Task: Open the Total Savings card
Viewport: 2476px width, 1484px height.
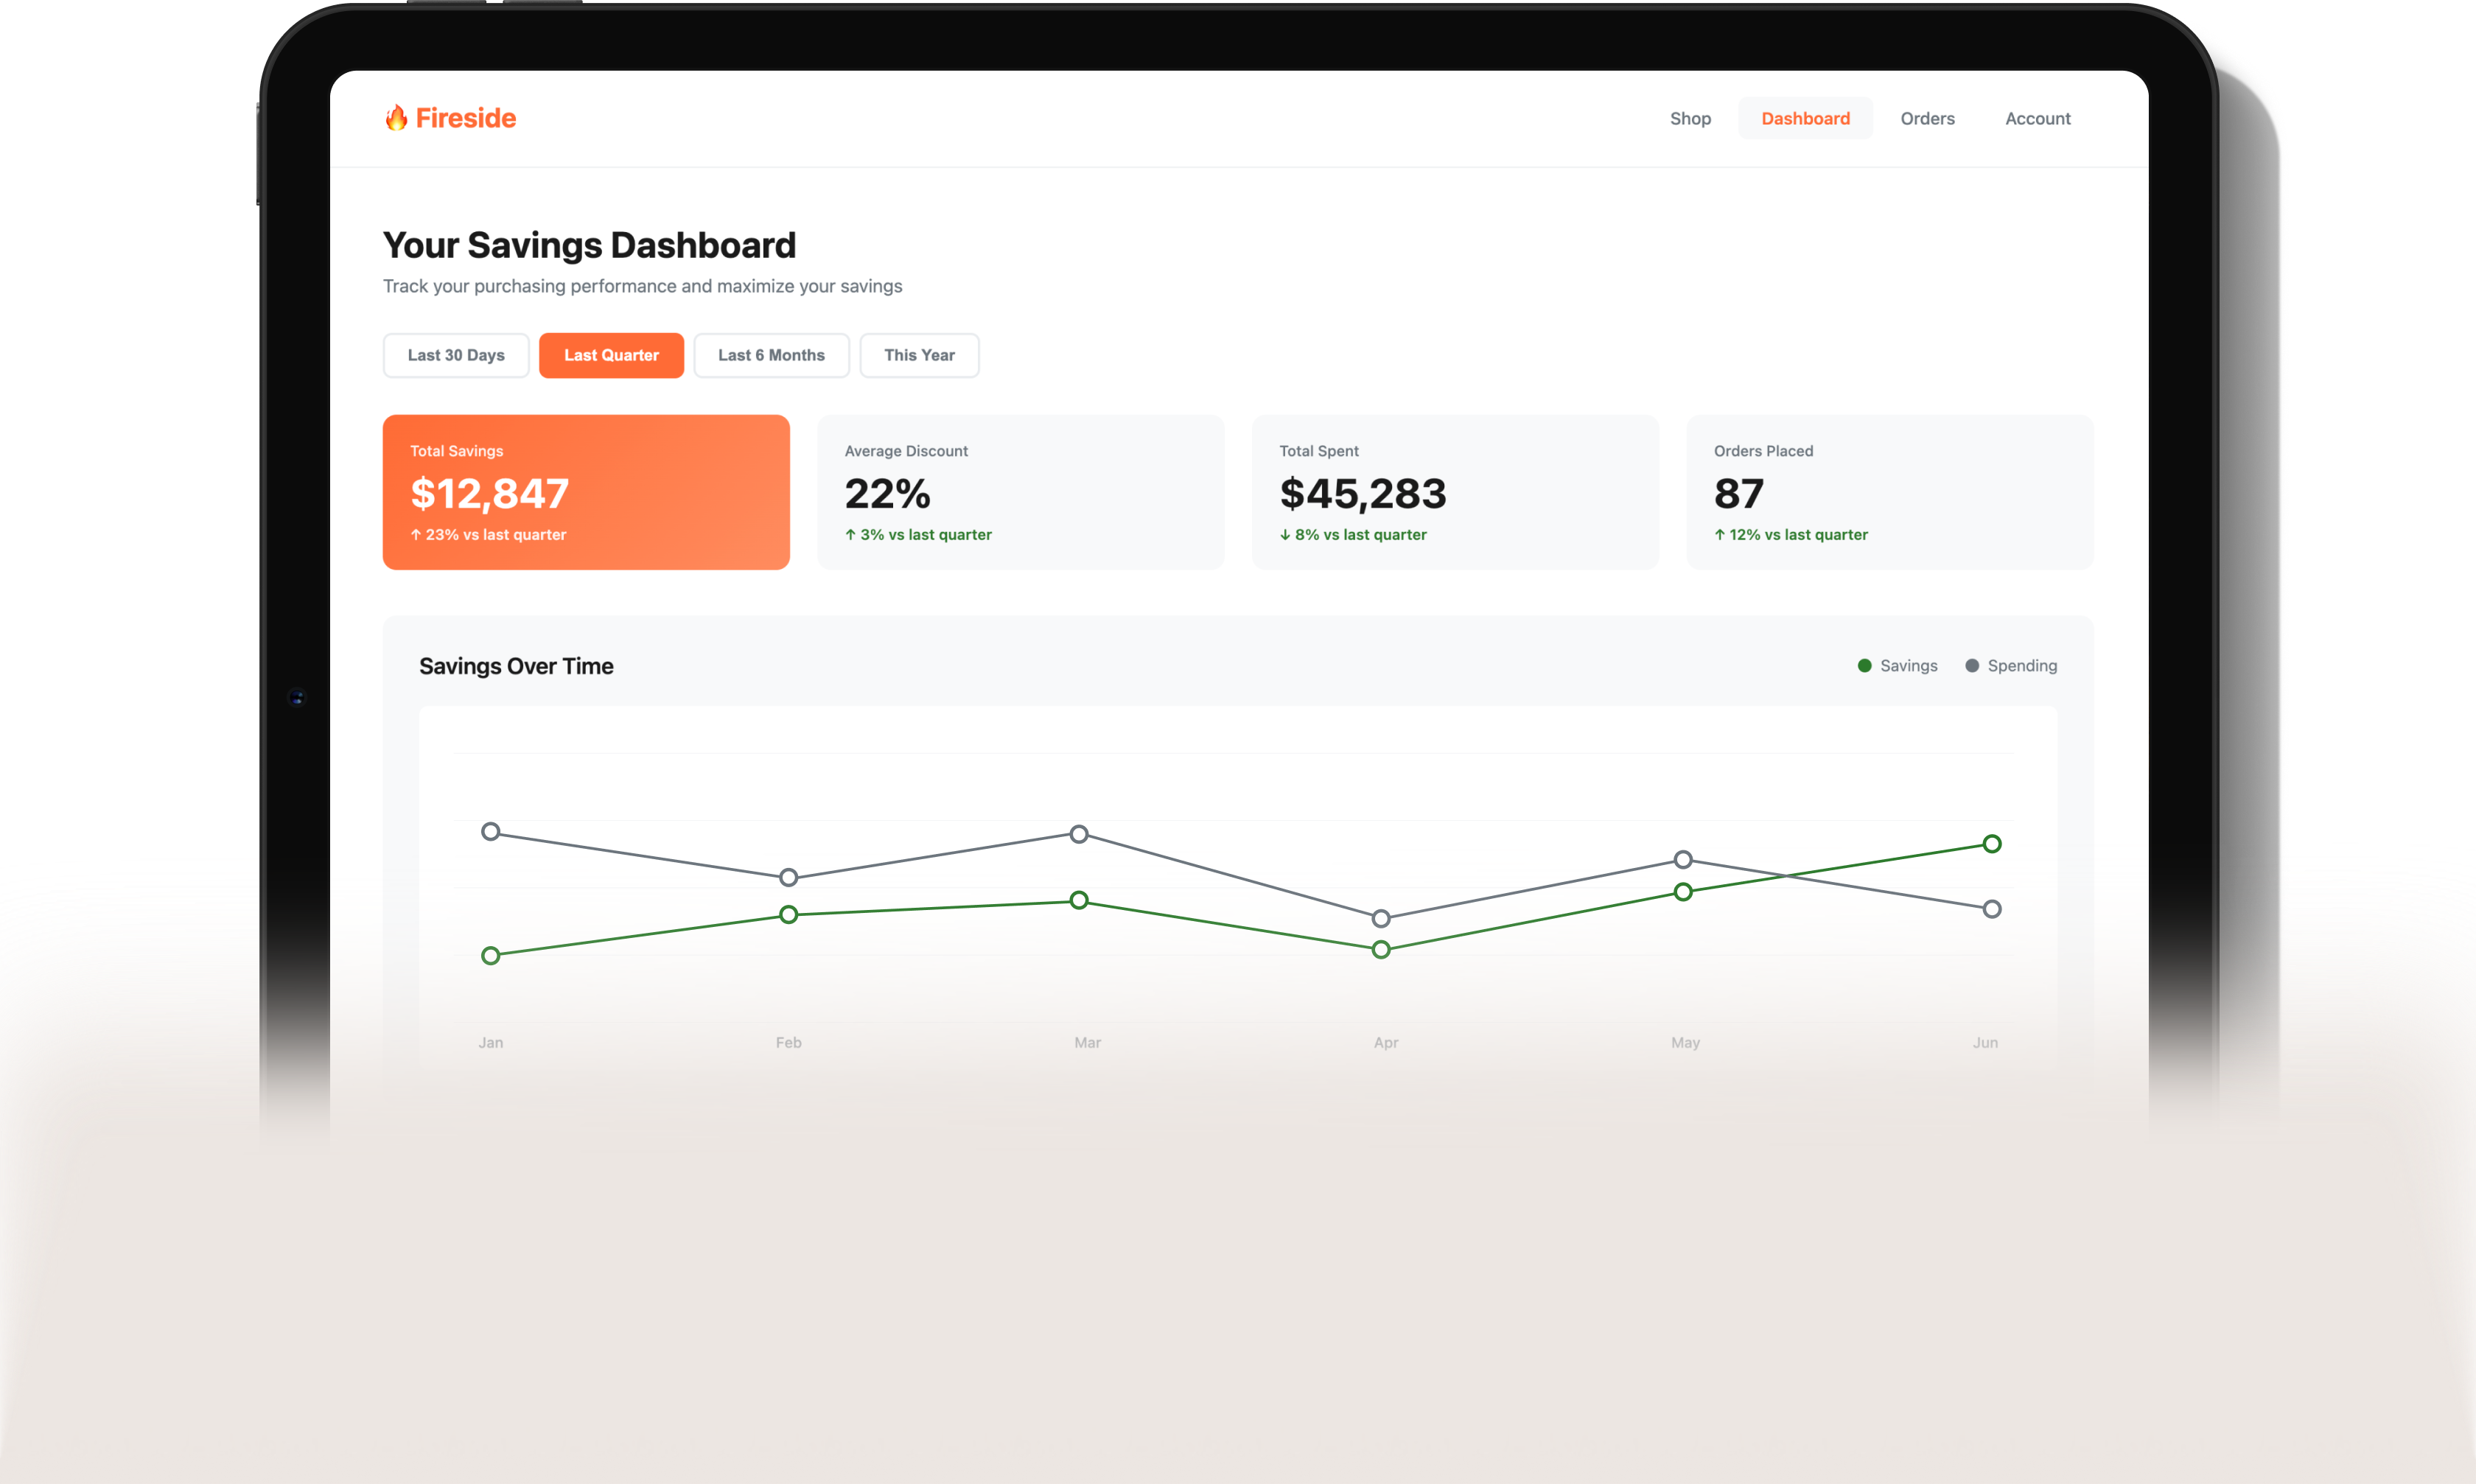Action: pos(586,492)
